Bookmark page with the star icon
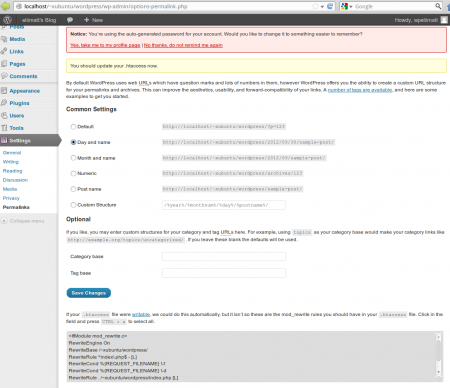Viewport: 450px width, 388px height. click(315, 6)
